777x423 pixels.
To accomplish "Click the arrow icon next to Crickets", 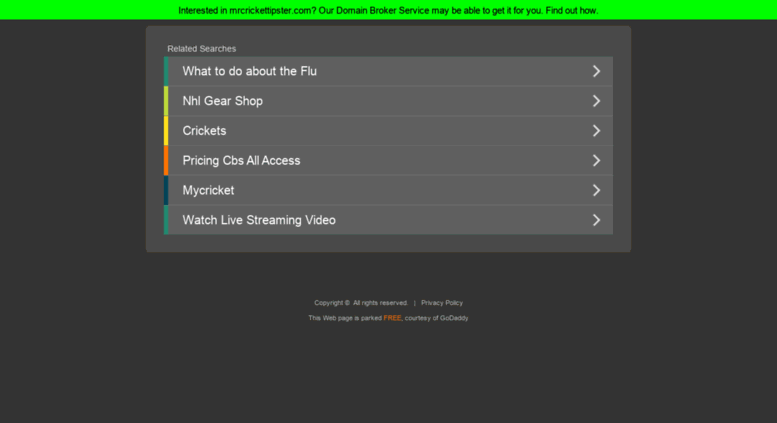I will (x=597, y=131).
